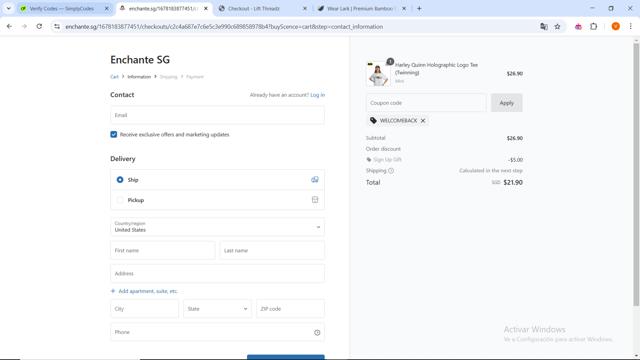The image size is (640, 360).
Task: Go back to the previous page
Action: coord(9,27)
